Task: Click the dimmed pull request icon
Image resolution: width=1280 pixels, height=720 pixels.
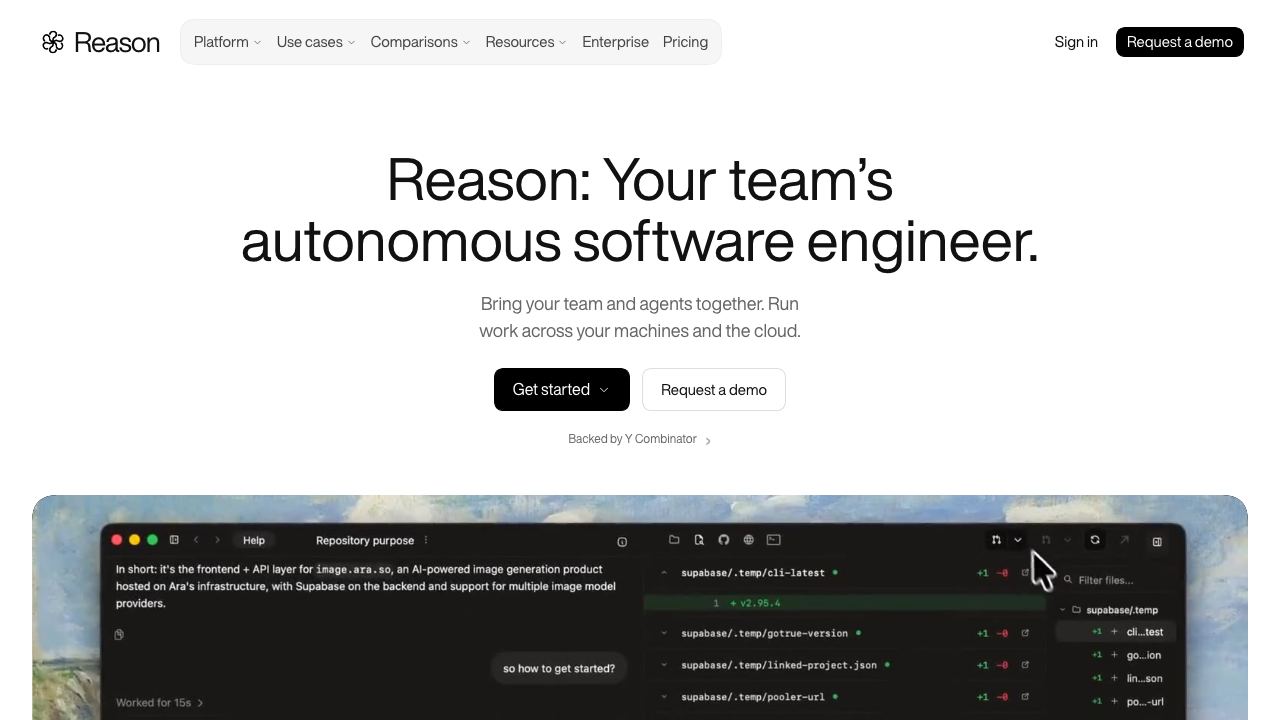Action: click(x=1046, y=540)
